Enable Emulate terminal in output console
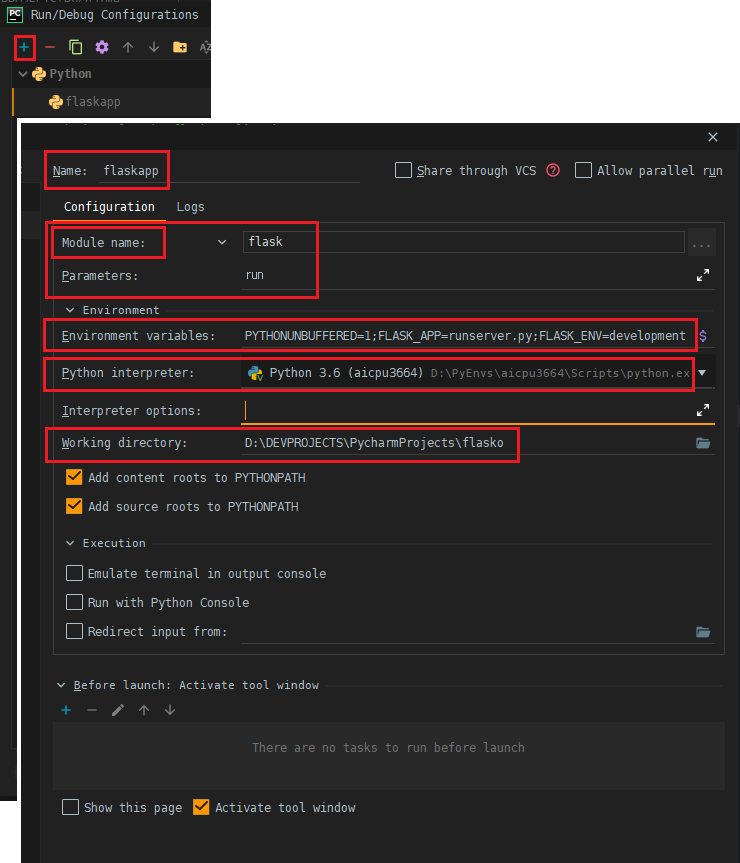Viewport: 740px width, 863px height. pyautogui.click(x=74, y=573)
